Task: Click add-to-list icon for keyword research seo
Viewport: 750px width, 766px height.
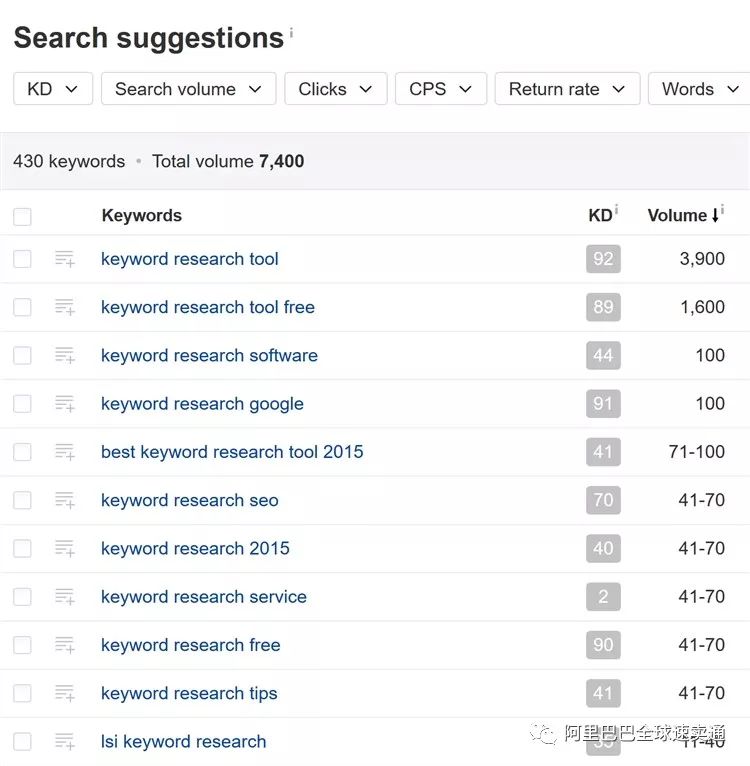Action: 65,500
